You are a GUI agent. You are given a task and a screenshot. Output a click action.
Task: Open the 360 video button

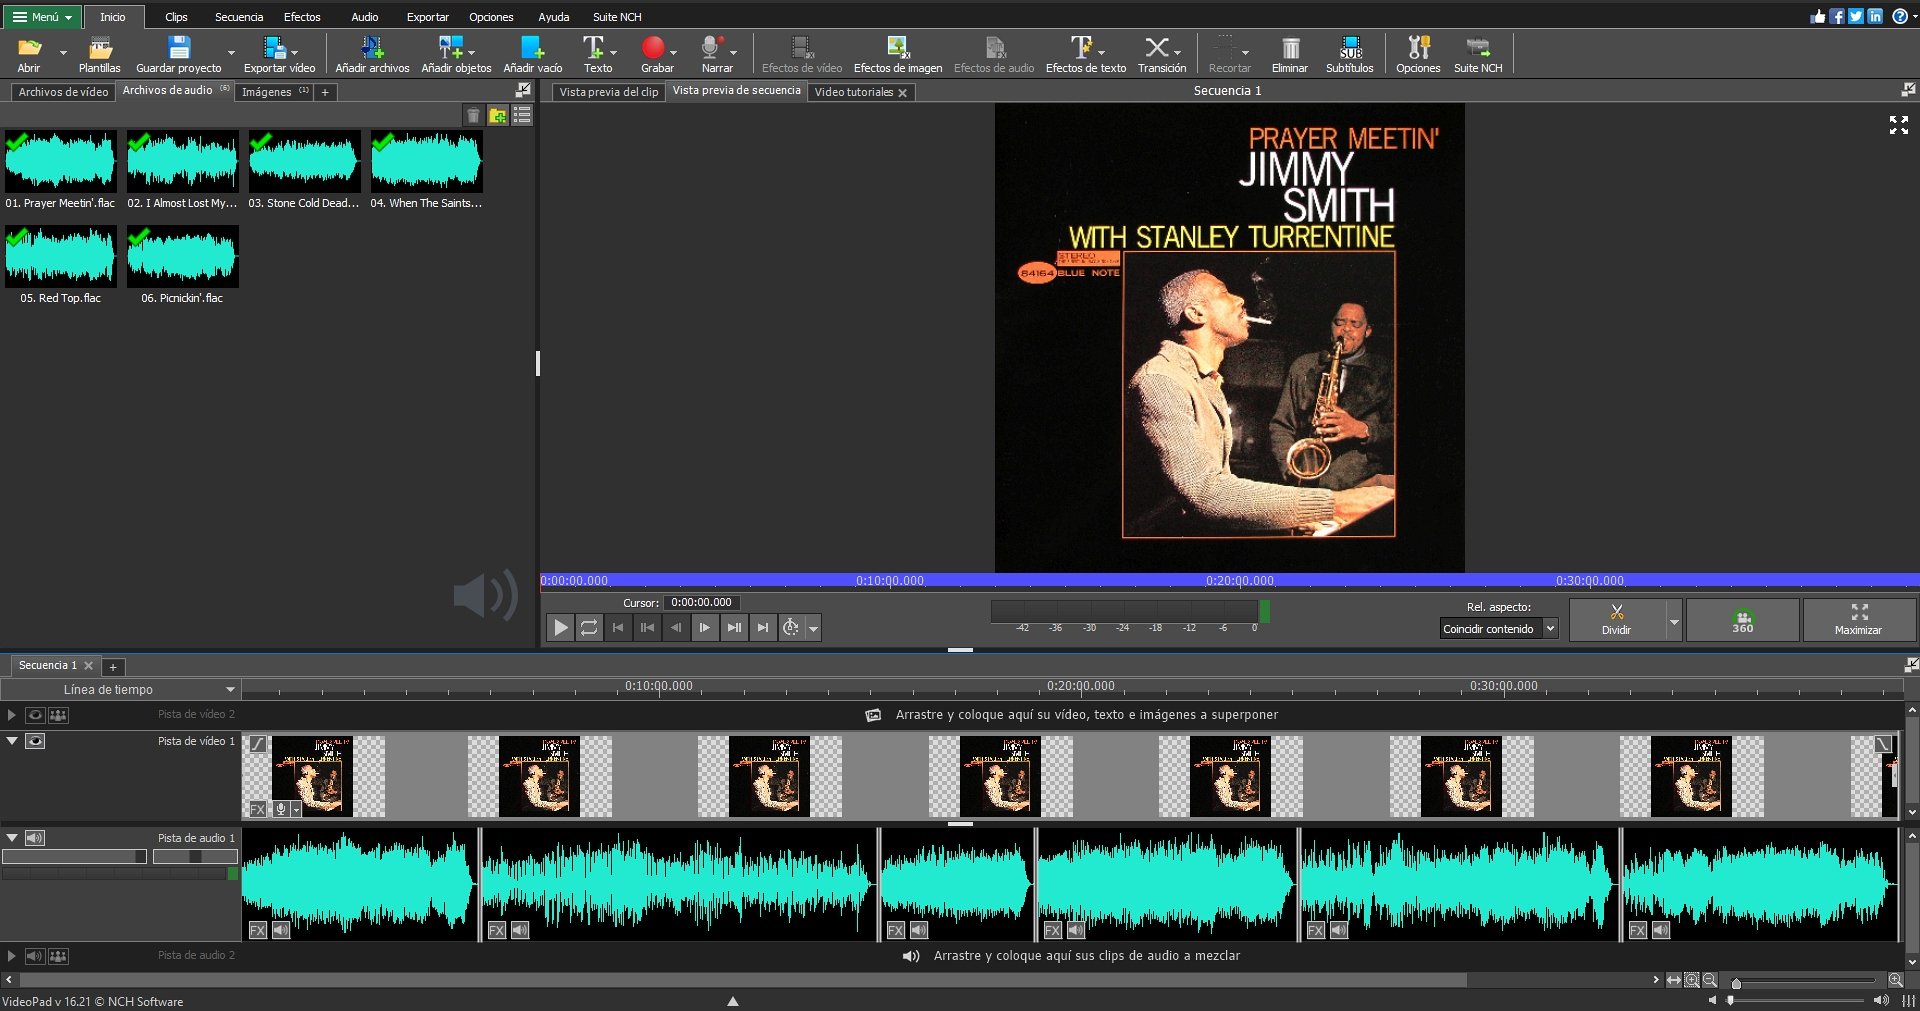pyautogui.click(x=1743, y=620)
